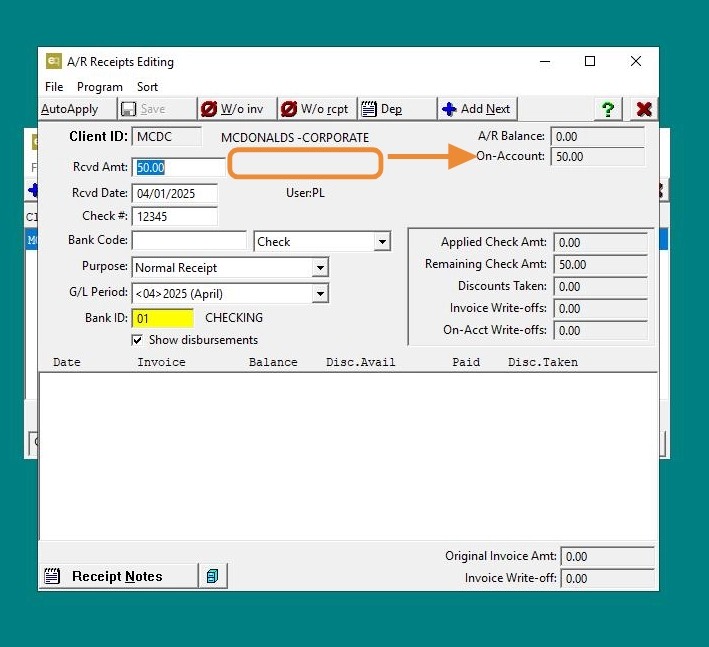
Task: Click the Date column header
Action: coord(67,362)
